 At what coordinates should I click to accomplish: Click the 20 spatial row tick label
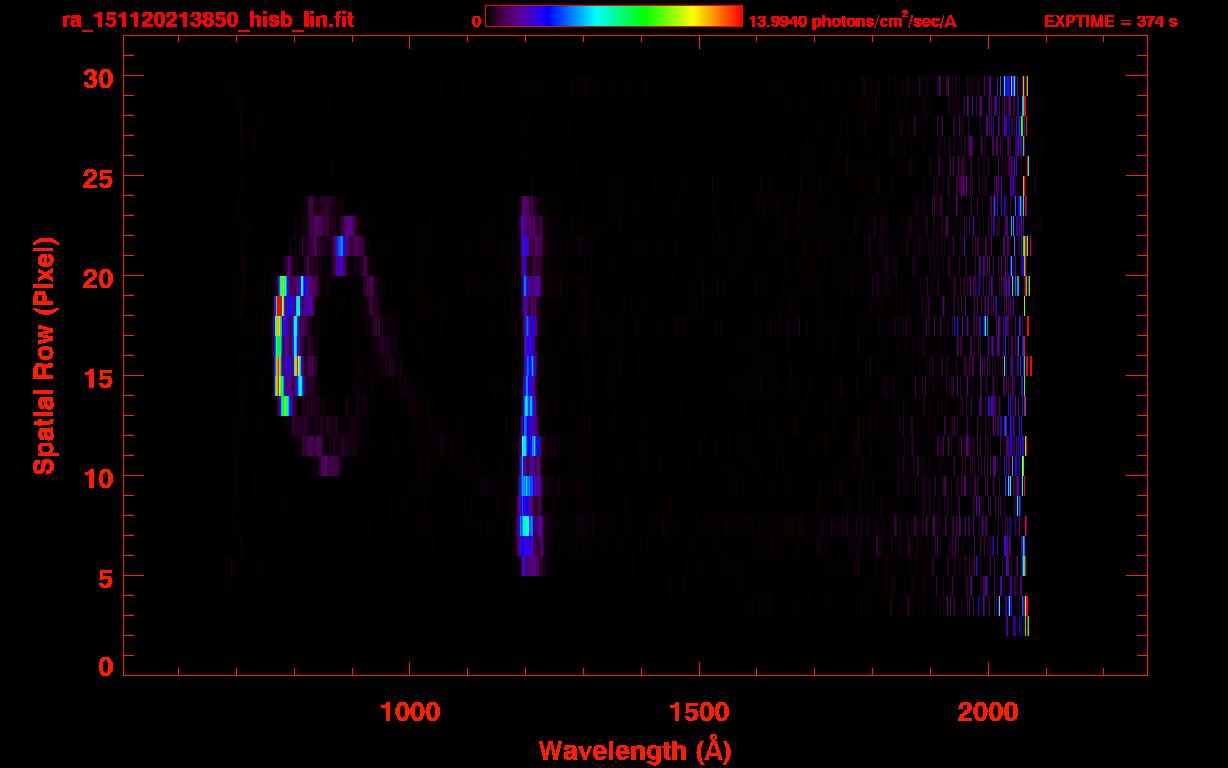(x=97, y=277)
